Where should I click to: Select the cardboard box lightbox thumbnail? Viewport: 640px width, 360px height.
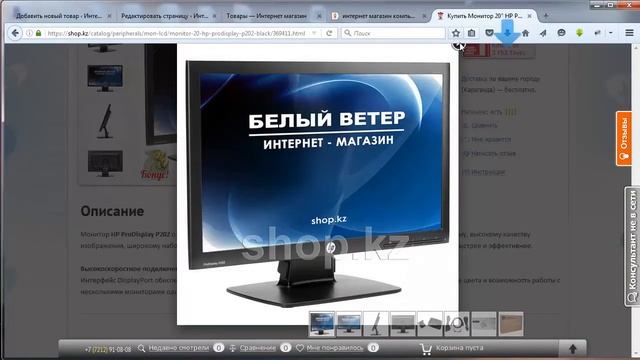coord(511,324)
